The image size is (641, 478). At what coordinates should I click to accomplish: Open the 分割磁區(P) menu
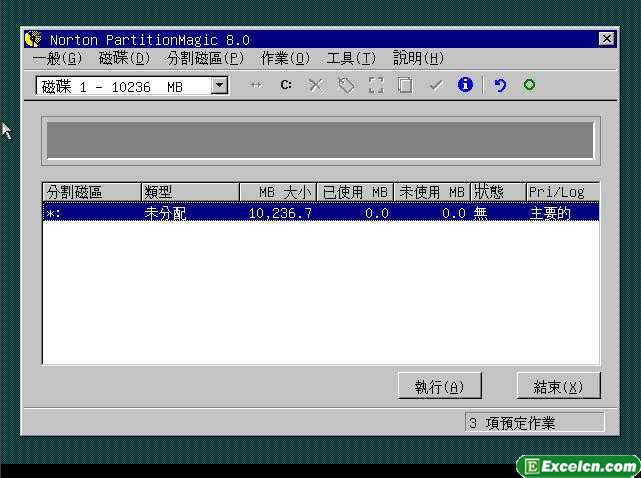point(205,59)
